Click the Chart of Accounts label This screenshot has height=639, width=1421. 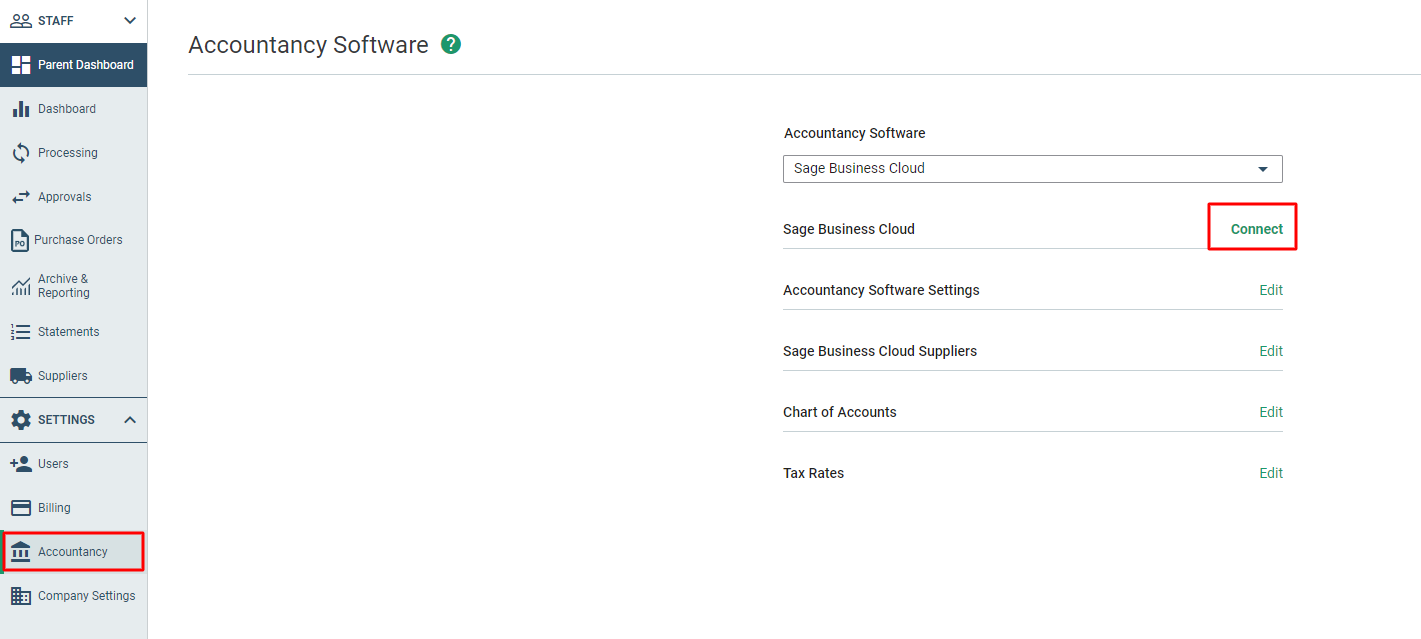(840, 412)
